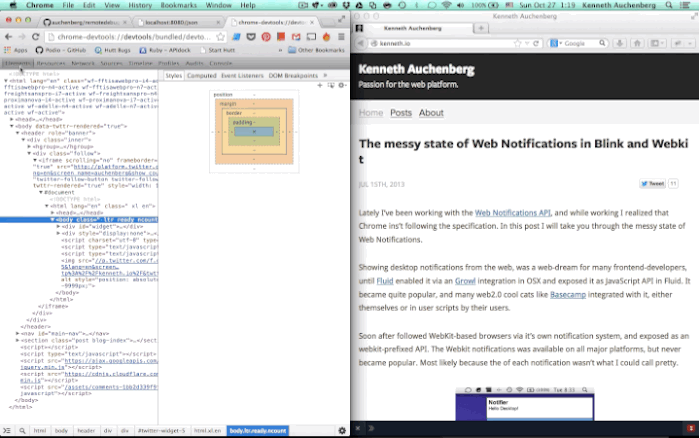Viewport: 700px width, 438px height.
Task: Go to the Firefox home page
Action: (637, 43)
